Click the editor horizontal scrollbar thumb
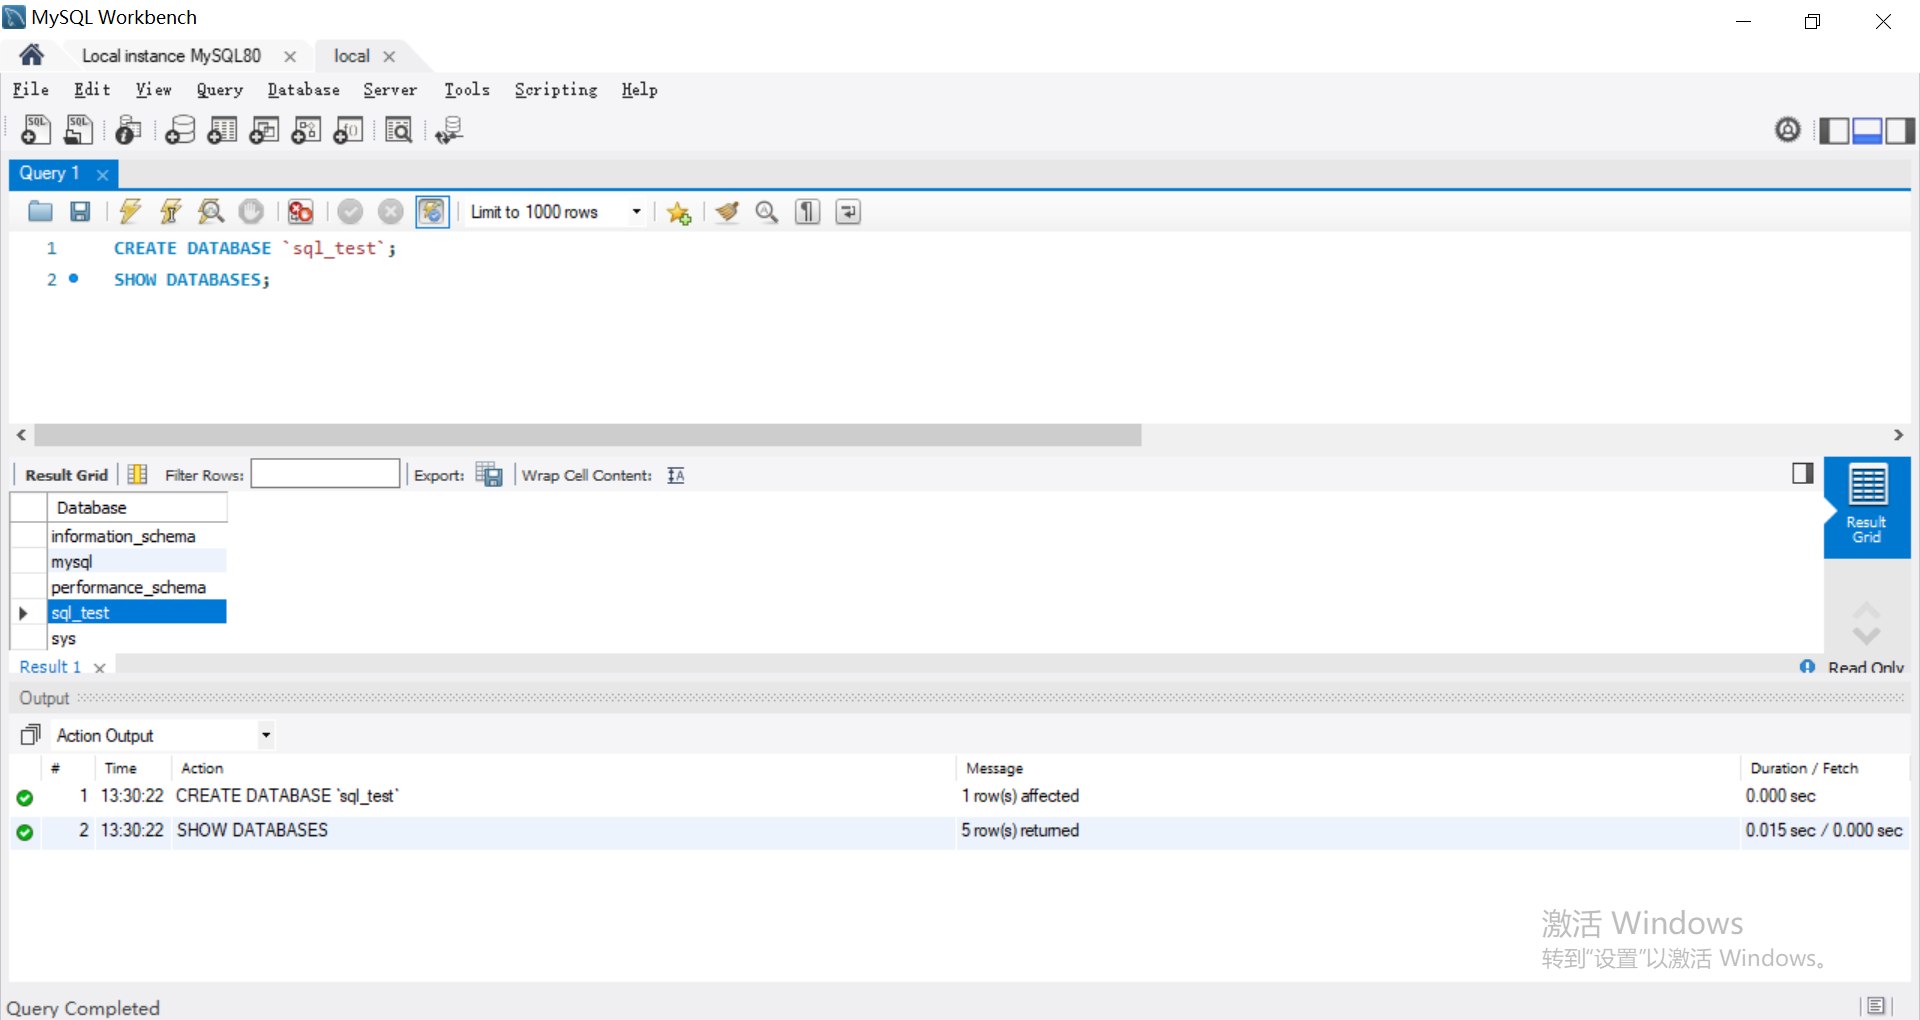Viewport: 1920px width, 1020px height. (x=587, y=436)
